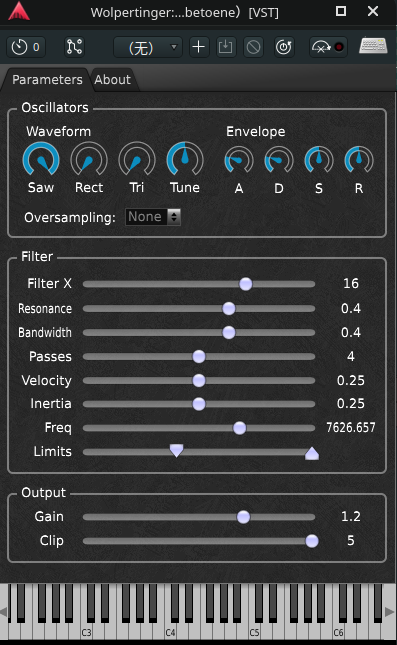Switch to the Parameters tab
The width and height of the screenshot is (397, 645).
click(x=47, y=79)
